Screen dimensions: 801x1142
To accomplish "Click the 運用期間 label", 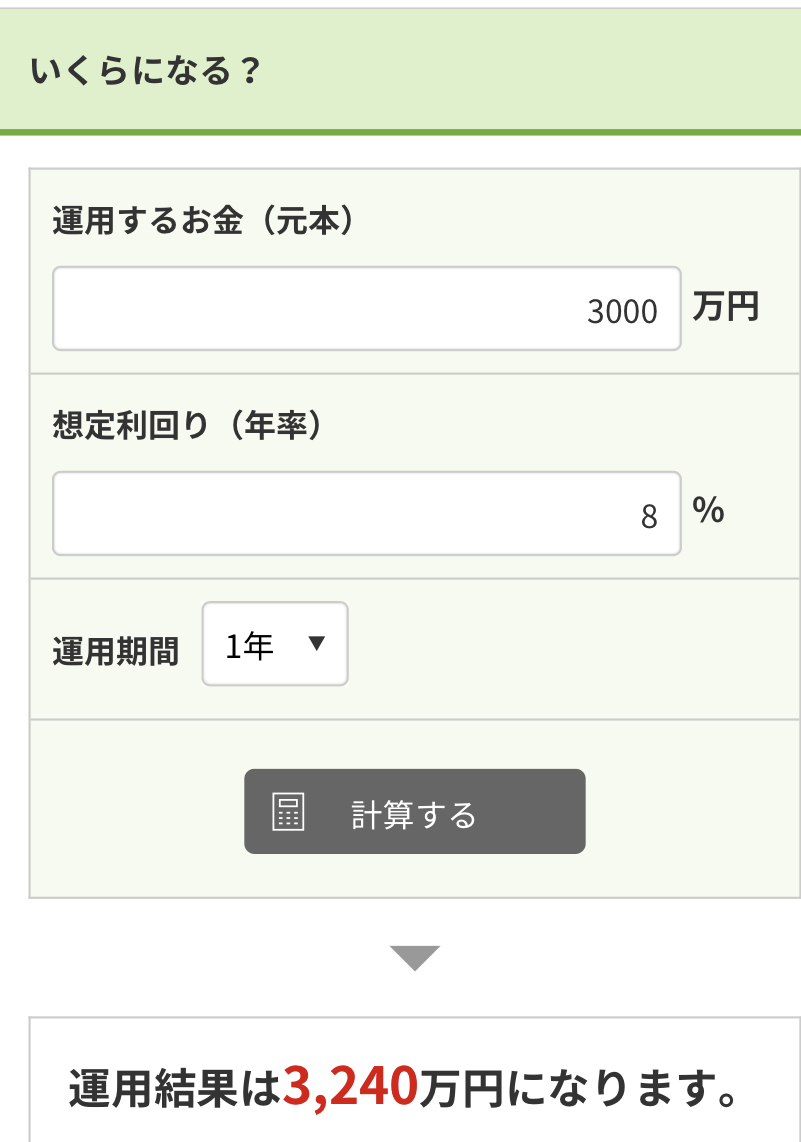I will click(x=116, y=651).
